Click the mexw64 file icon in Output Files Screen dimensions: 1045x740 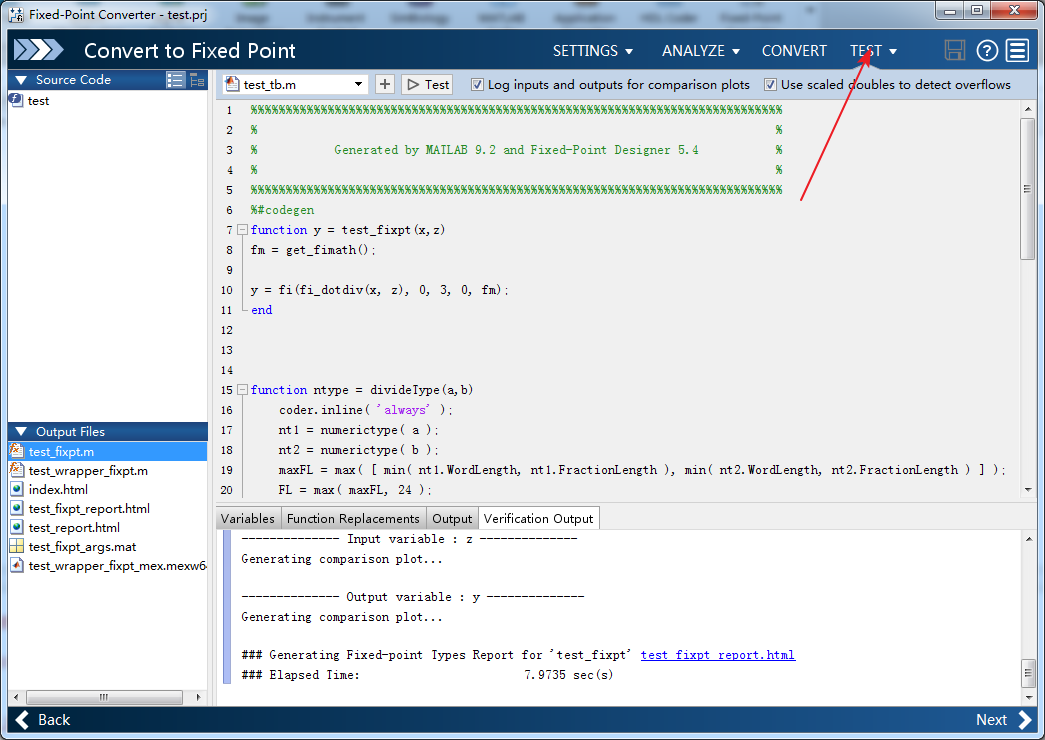pyautogui.click(x=17, y=565)
